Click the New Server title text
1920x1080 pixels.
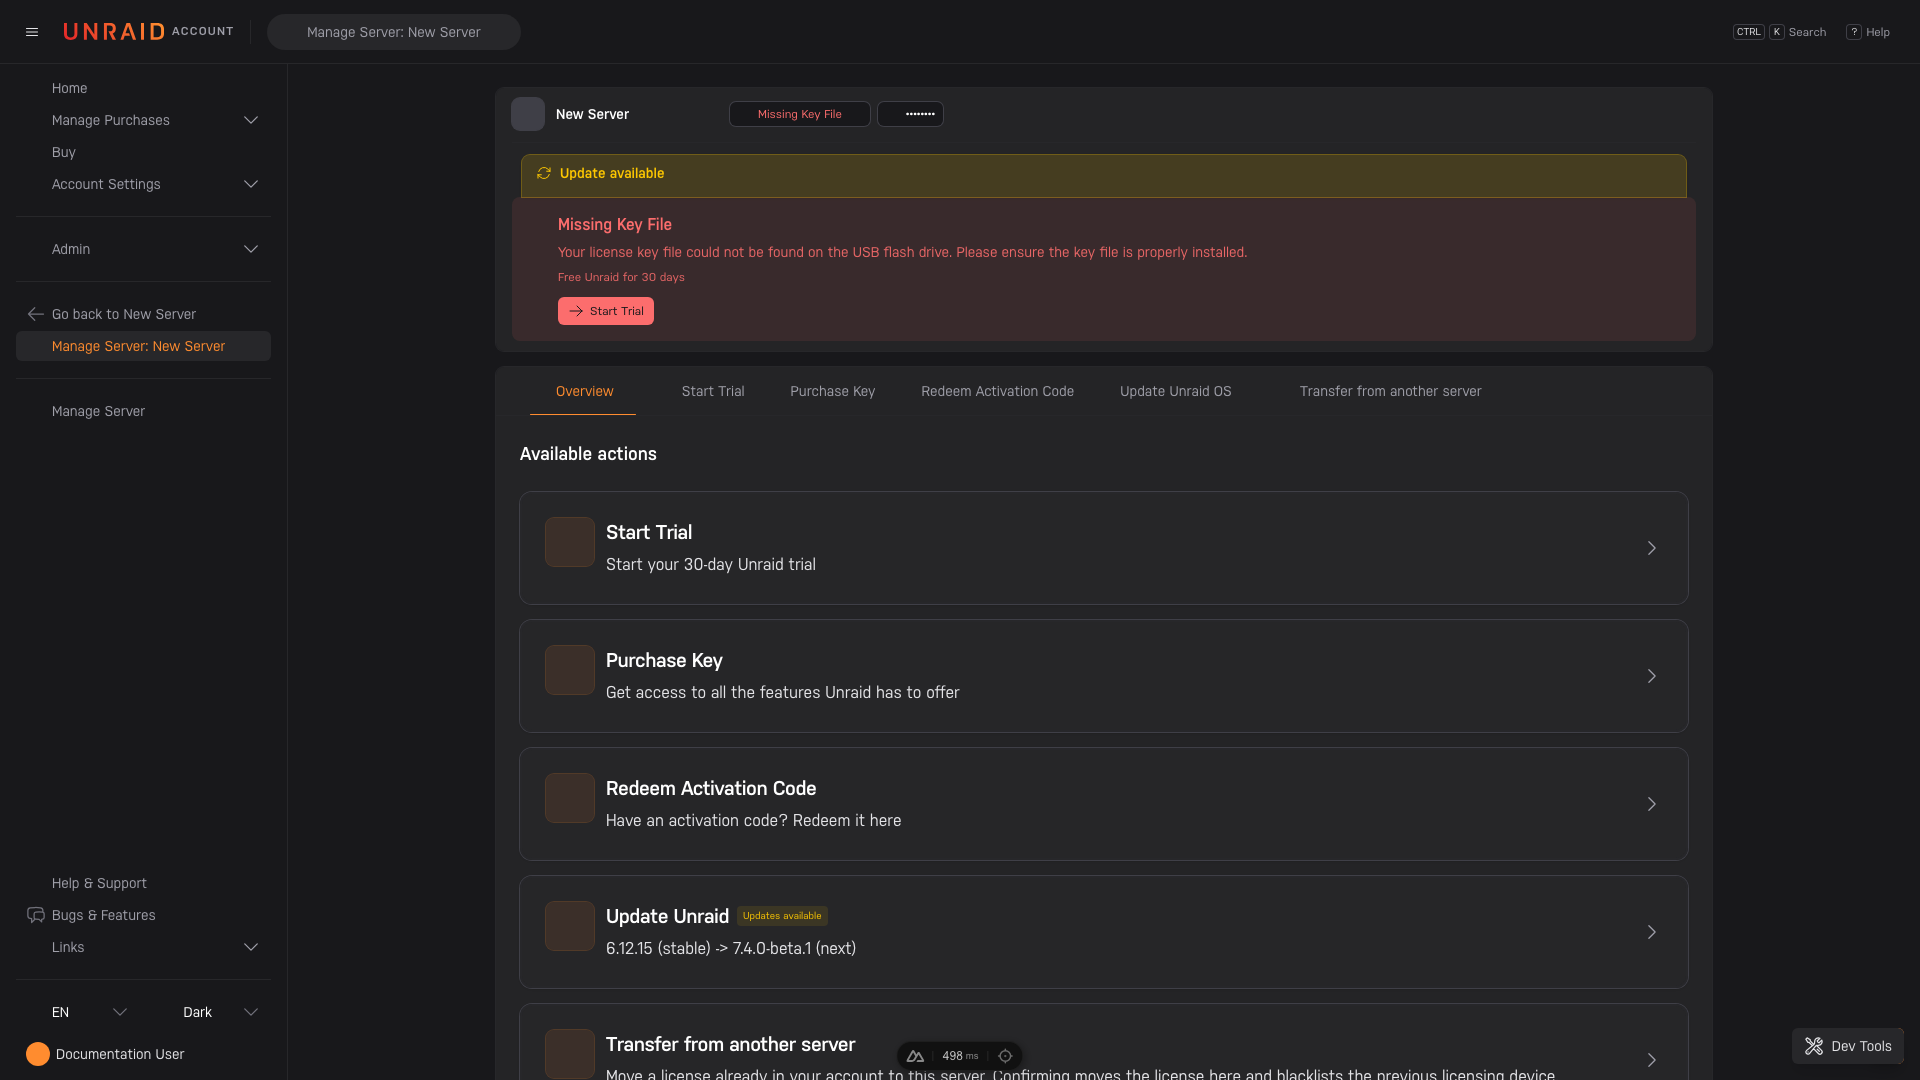[592, 114]
